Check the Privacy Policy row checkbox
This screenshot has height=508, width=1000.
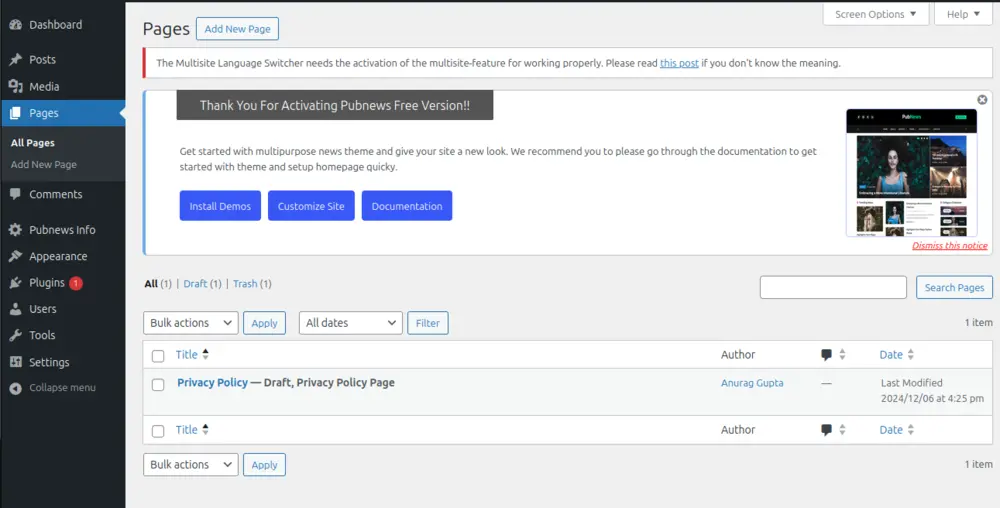(x=158, y=384)
